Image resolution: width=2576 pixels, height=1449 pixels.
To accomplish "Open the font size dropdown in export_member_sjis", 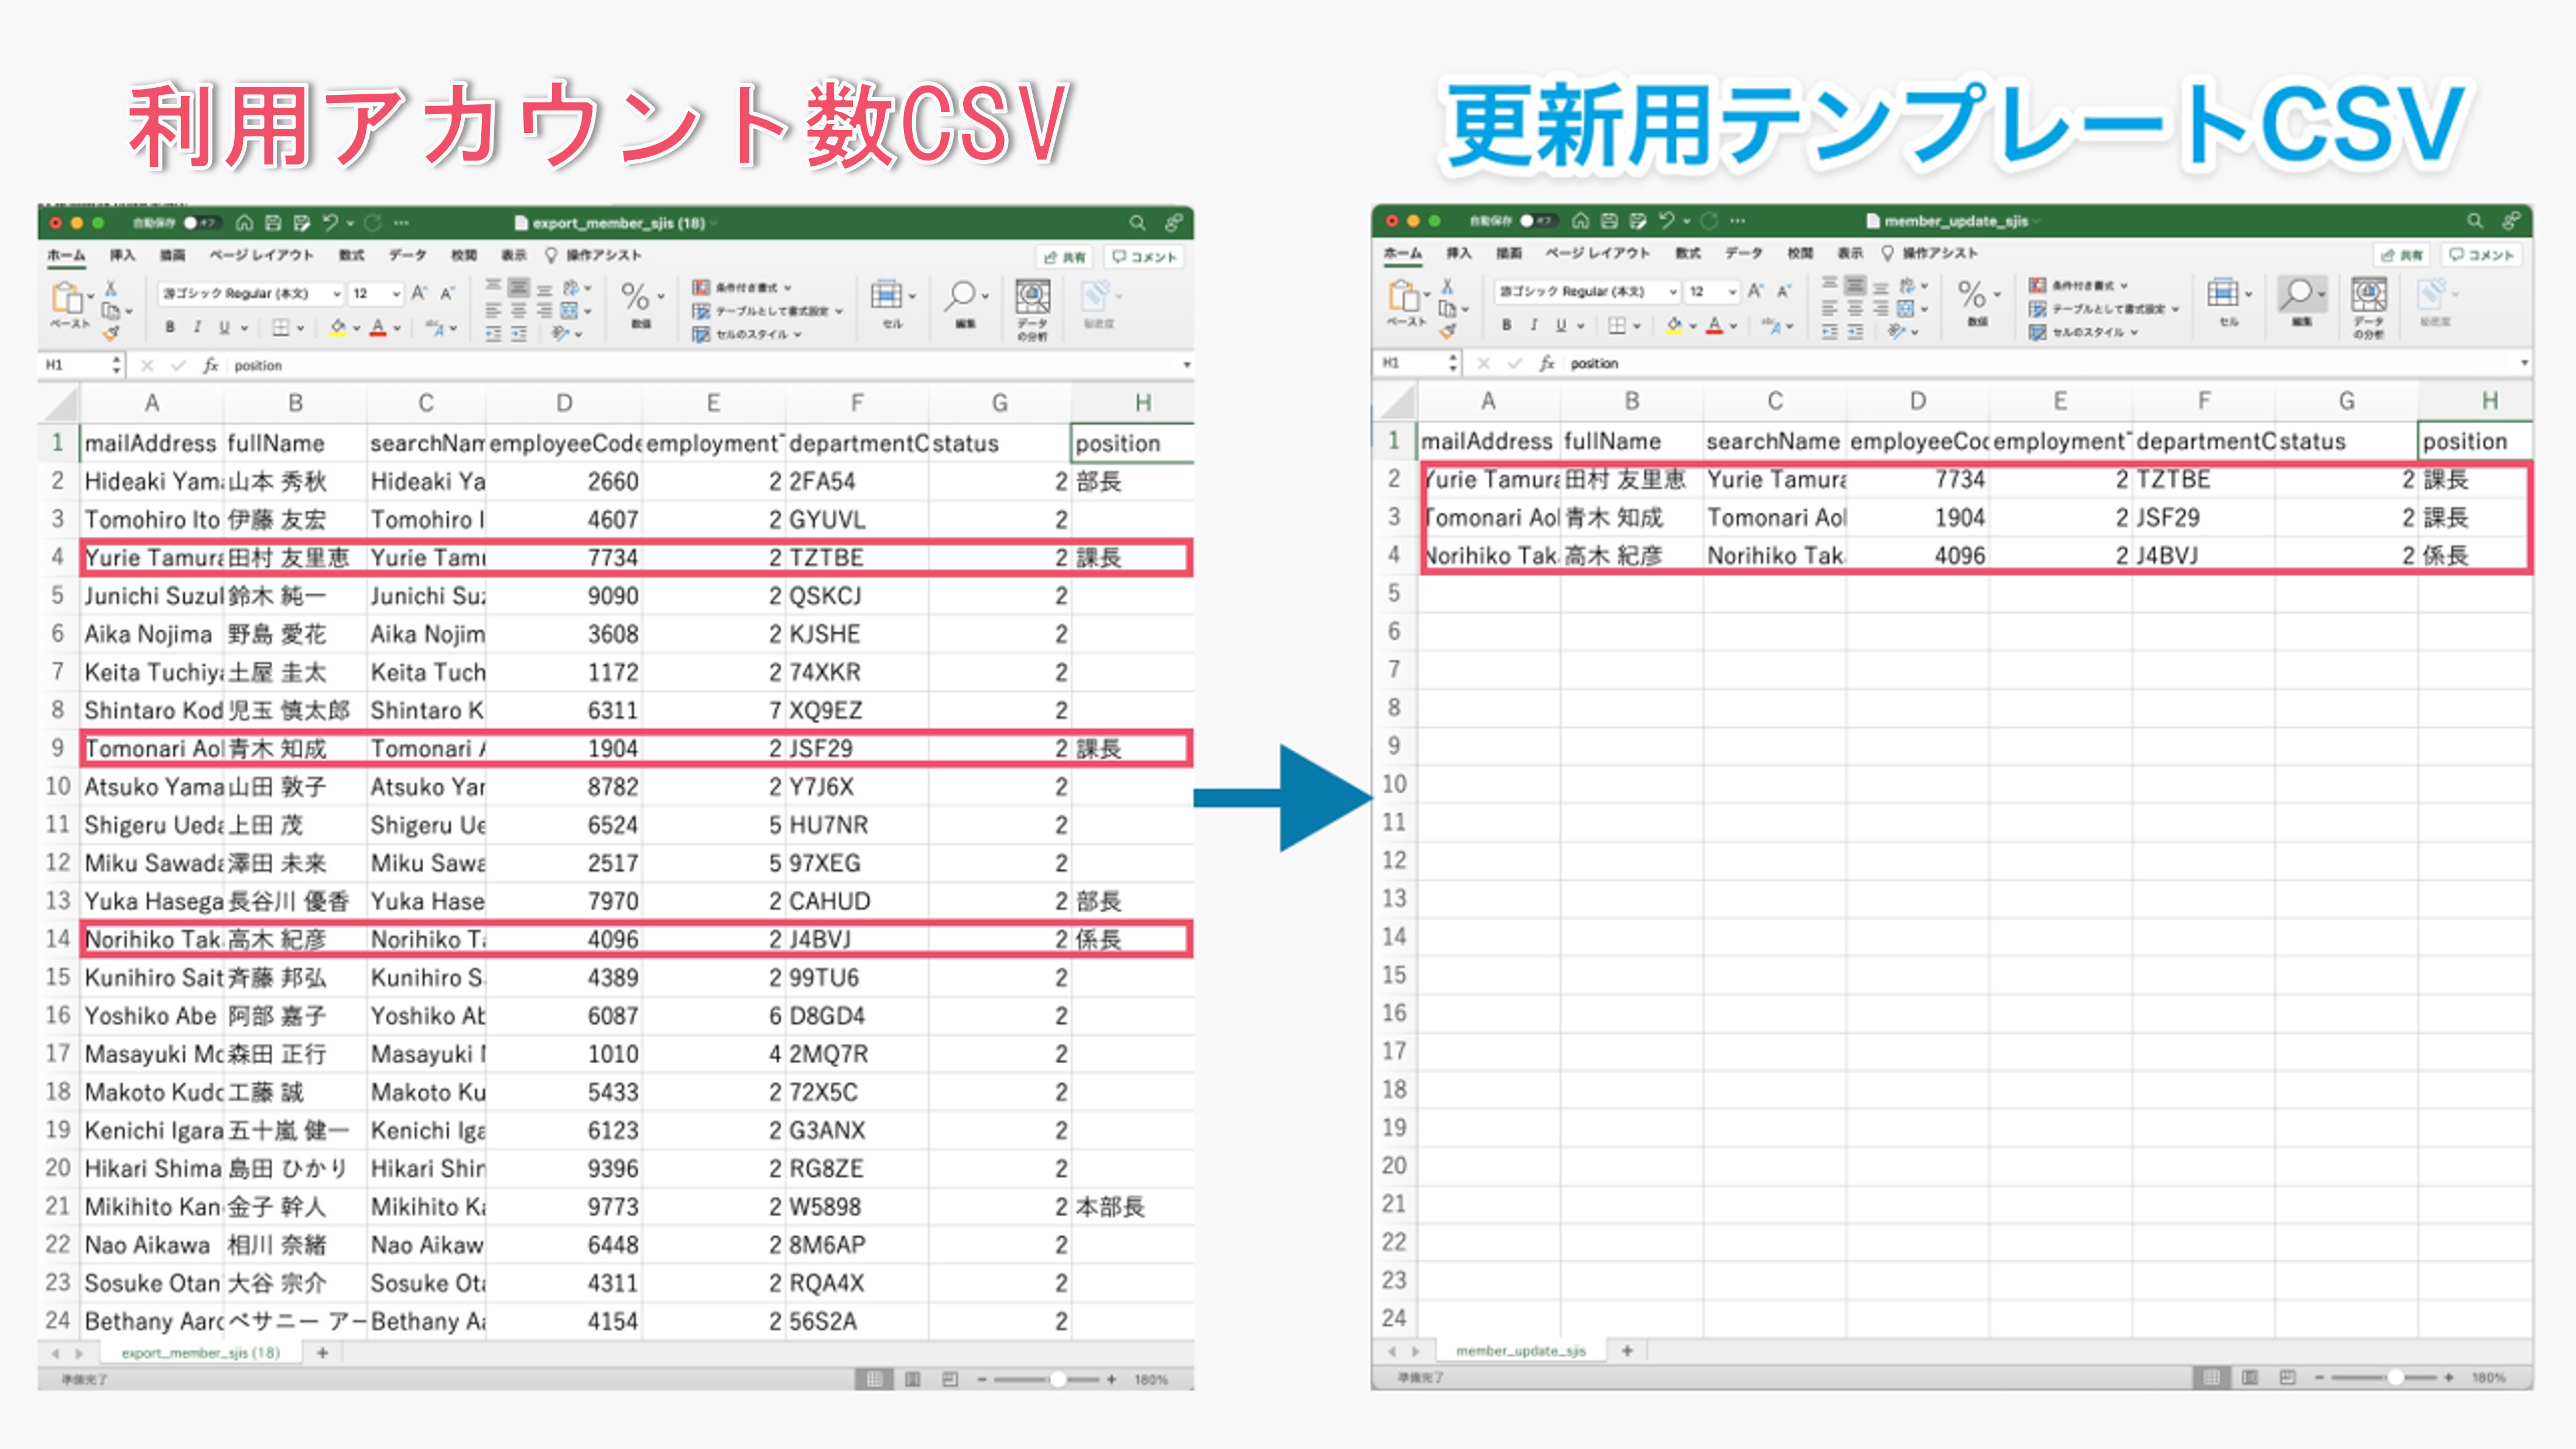I will click(396, 293).
